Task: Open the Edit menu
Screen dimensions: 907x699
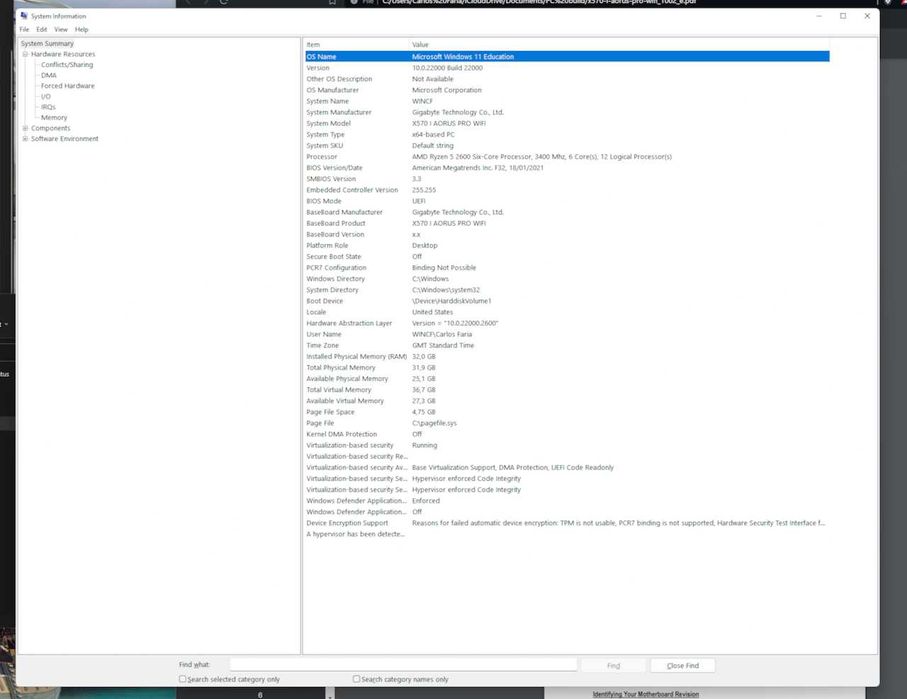Action: pyautogui.click(x=42, y=30)
